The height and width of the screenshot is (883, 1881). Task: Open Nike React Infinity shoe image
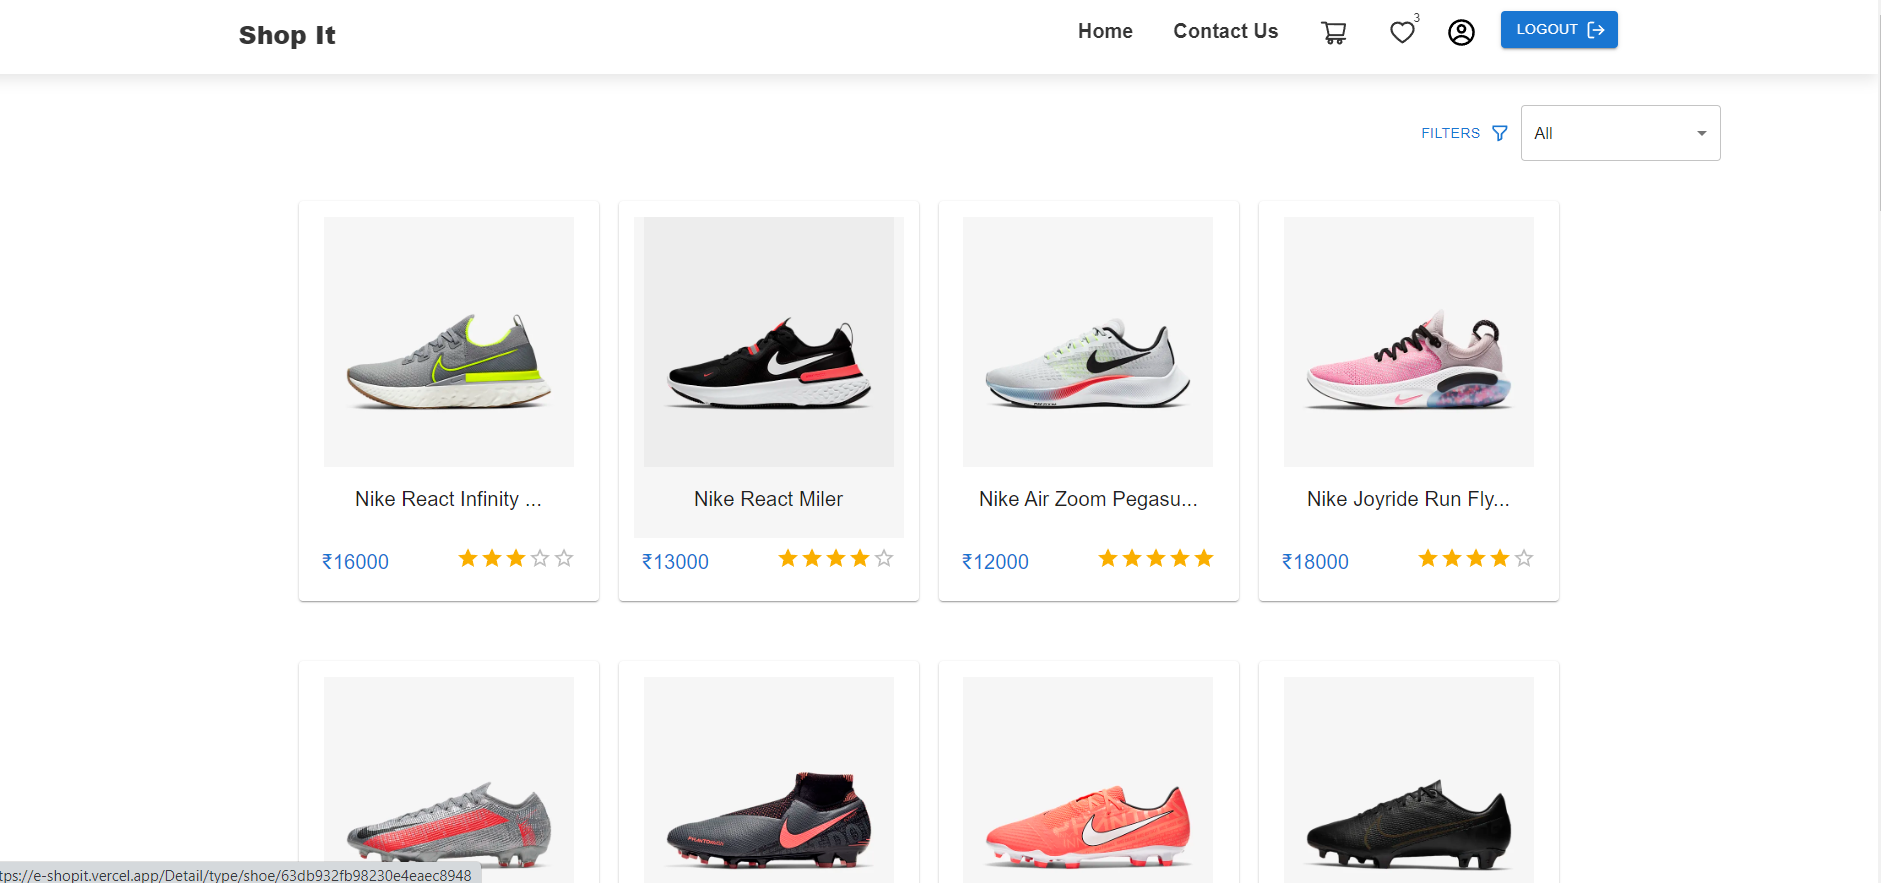[449, 342]
